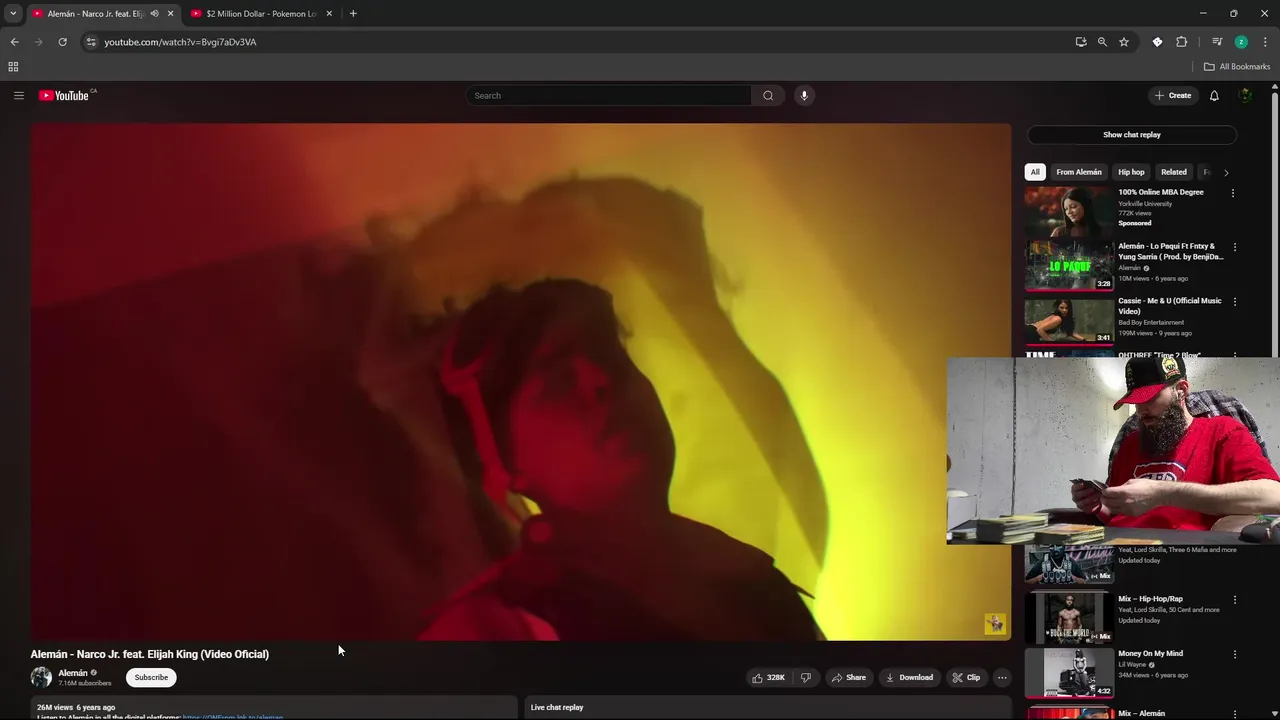The image size is (1280, 720).
Task: Open the Lo Paqui video thumbnail
Action: [x=1069, y=265]
